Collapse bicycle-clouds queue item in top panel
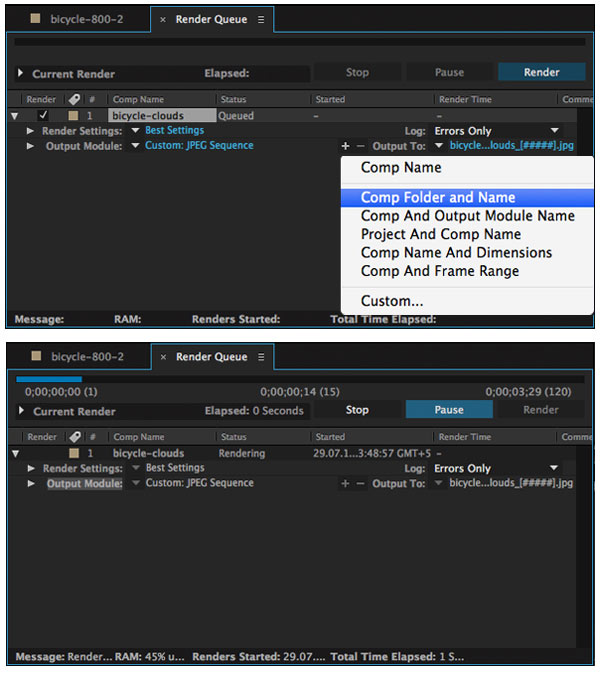Screen dimensions: 600x679 pyautogui.click(x=15, y=116)
